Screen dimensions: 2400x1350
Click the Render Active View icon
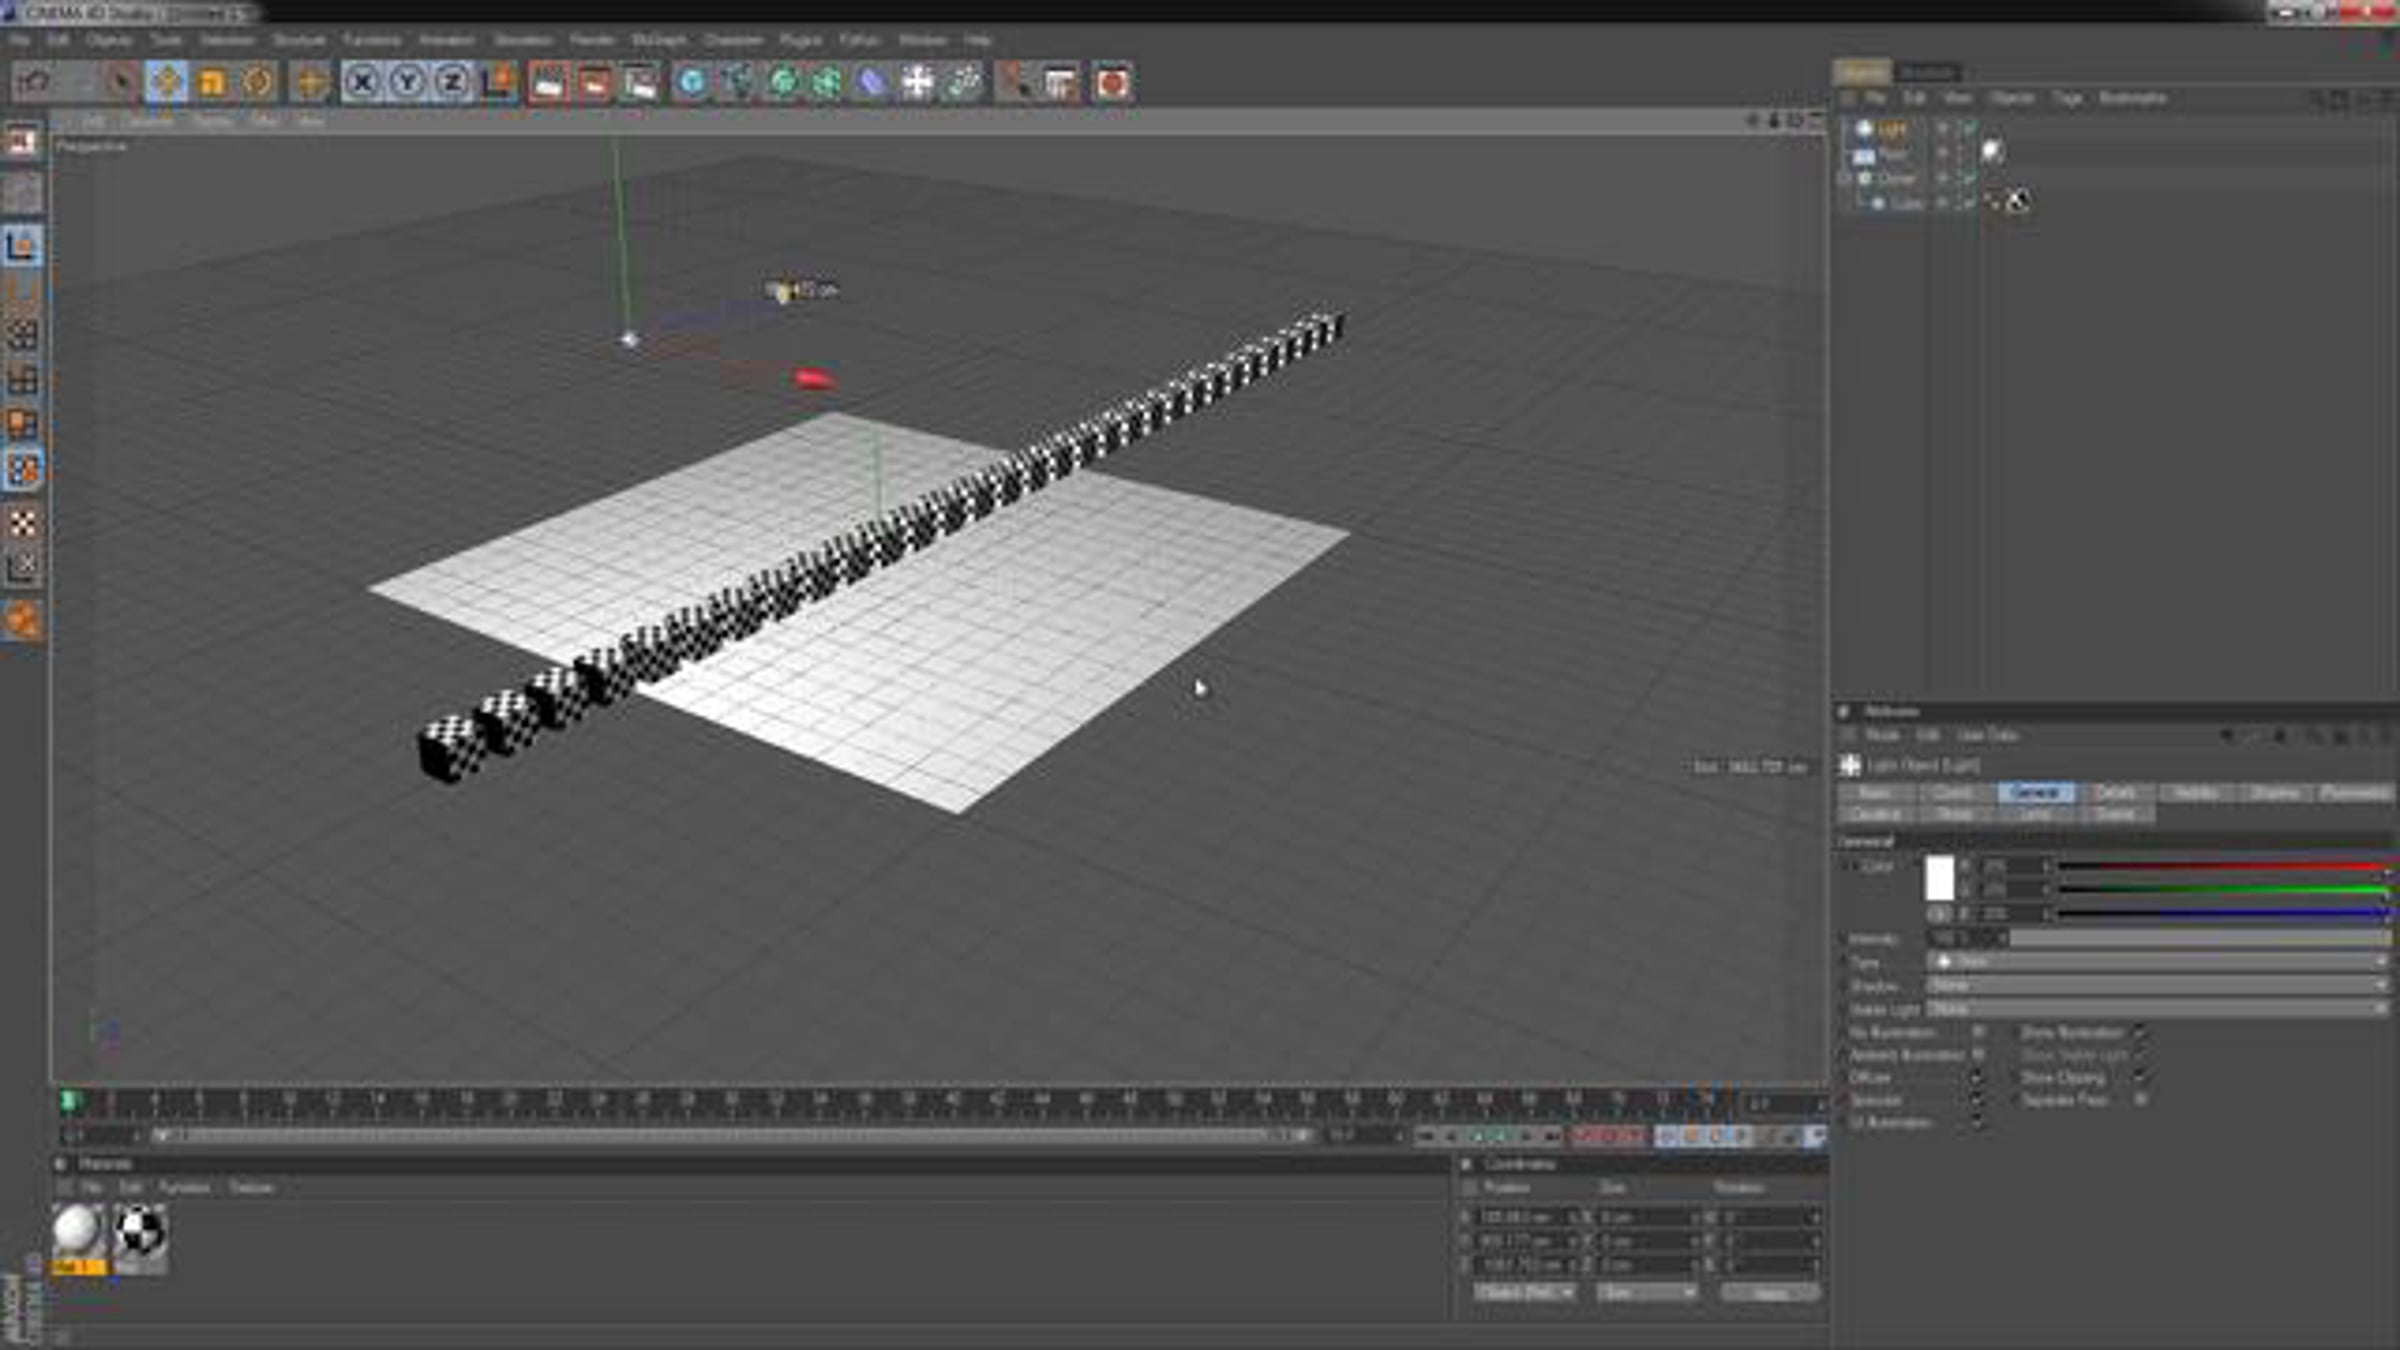pyautogui.click(x=548, y=82)
